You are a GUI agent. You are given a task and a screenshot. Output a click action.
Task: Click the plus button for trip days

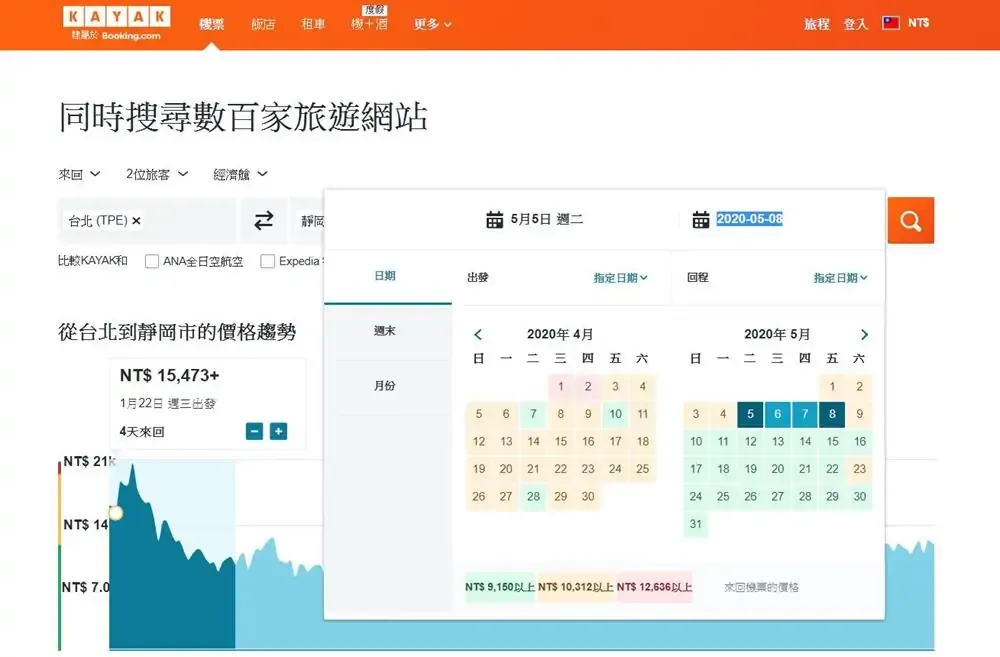[279, 431]
